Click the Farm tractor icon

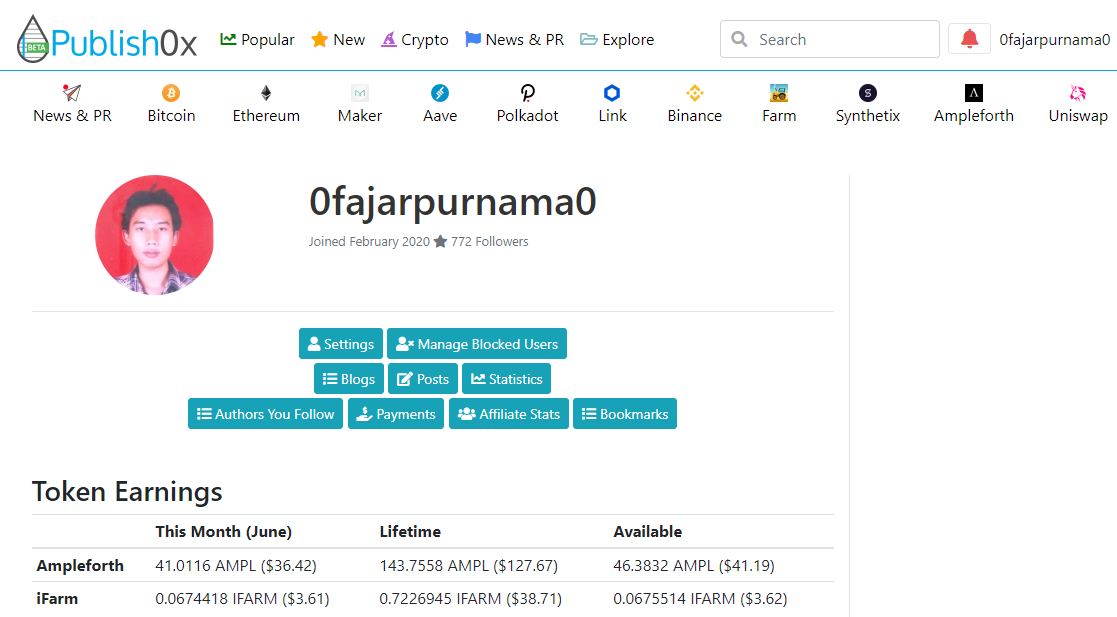779,93
